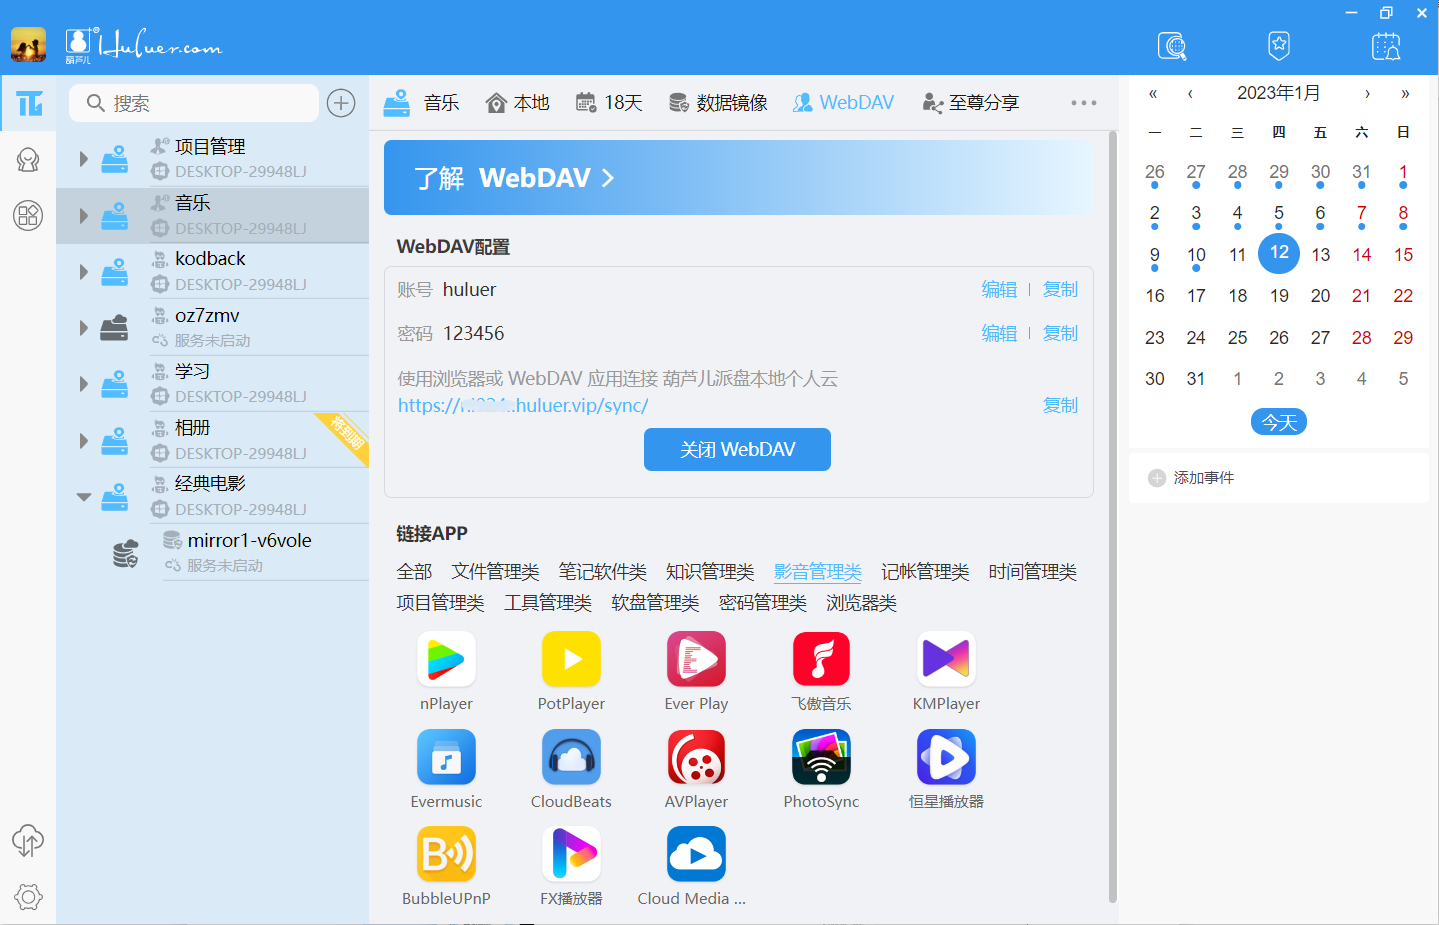The width and height of the screenshot is (1439, 925).
Task: Edit the password 123456
Action: [x=999, y=333]
